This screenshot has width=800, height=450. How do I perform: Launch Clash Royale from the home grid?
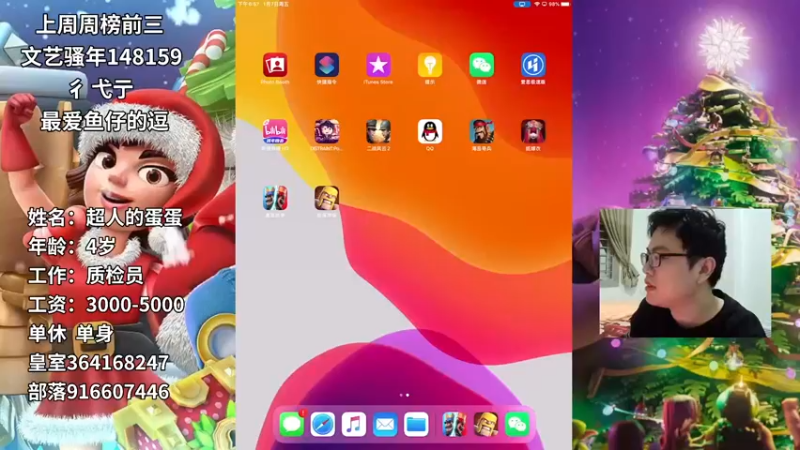[275, 198]
